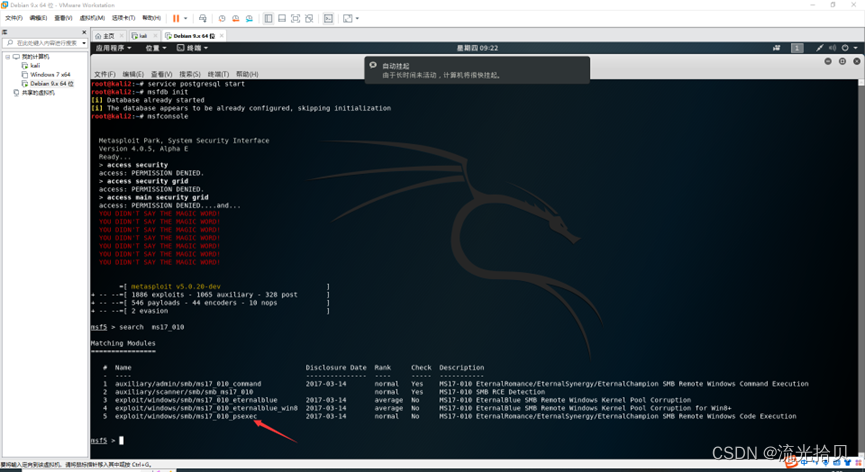Screen dimensions: 865x472
Task: Click the guest top bar pen icon
Action: point(820,48)
